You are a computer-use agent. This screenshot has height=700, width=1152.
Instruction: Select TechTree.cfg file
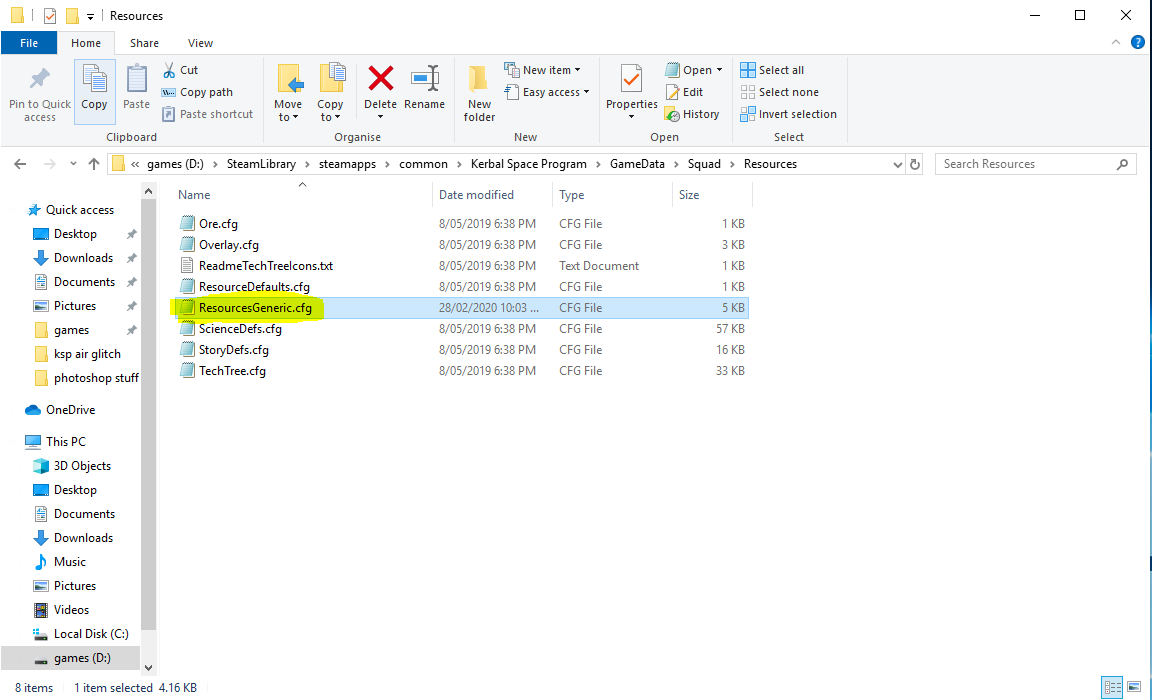click(x=231, y=371)
